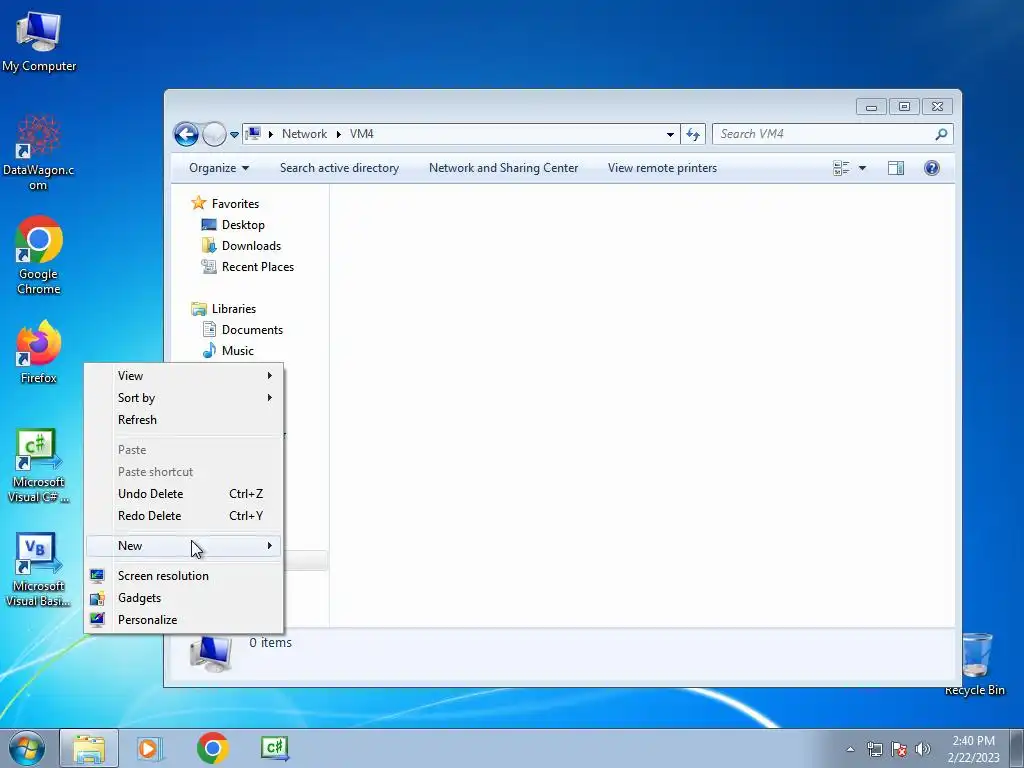Choose Undo Delete in context menu
Screen dimensions: 1024x768
point(184,494)
